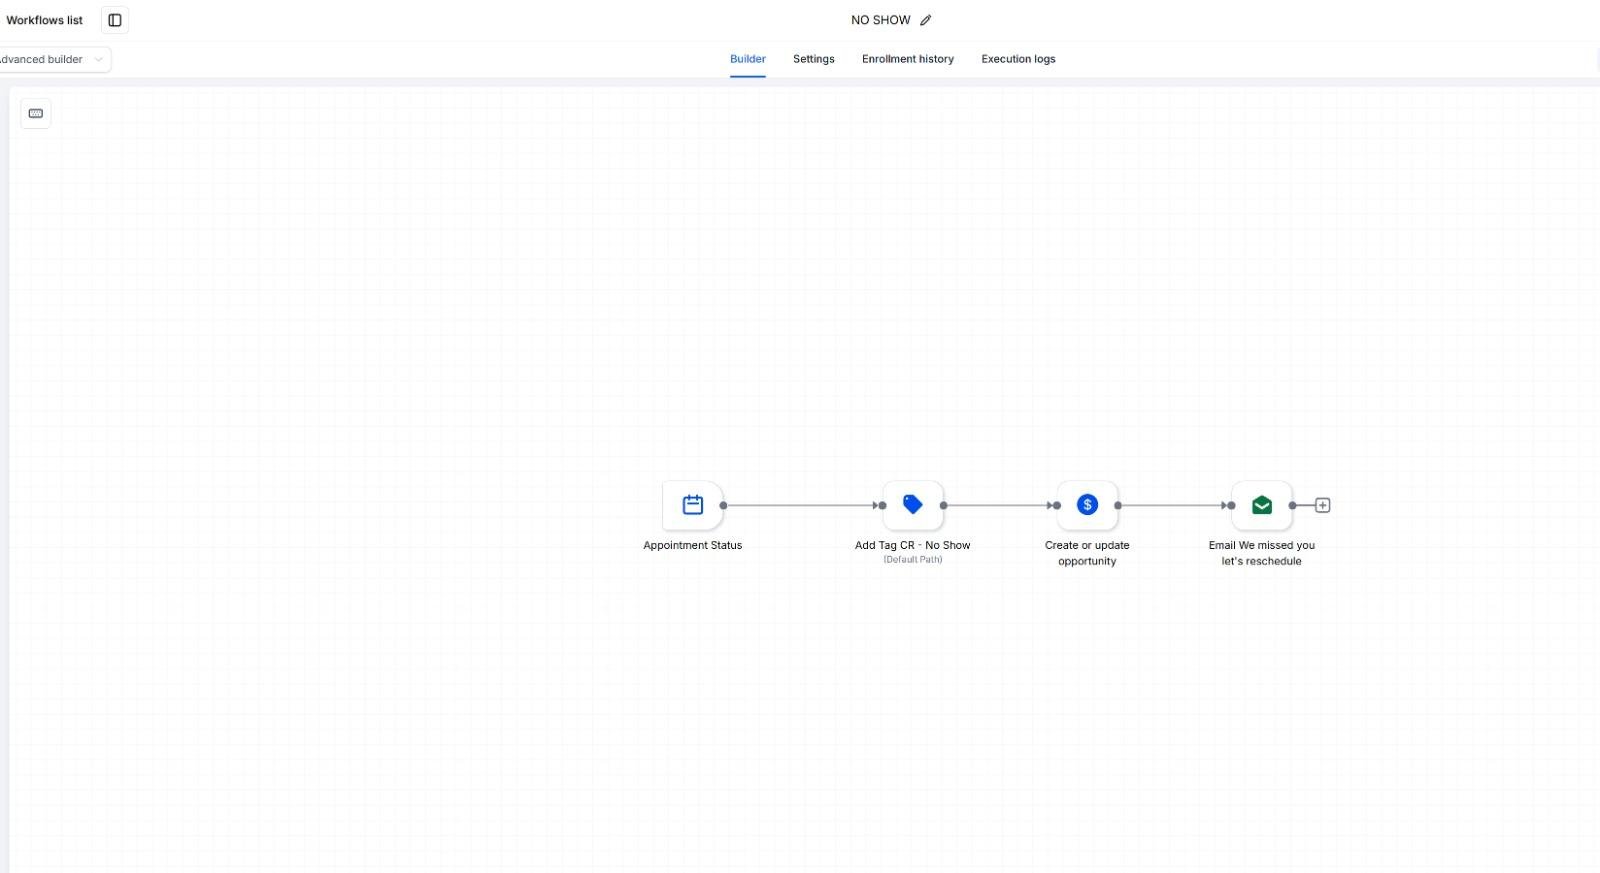
Task: View the Enrollment history tab
Action: [x=908, y=59]
